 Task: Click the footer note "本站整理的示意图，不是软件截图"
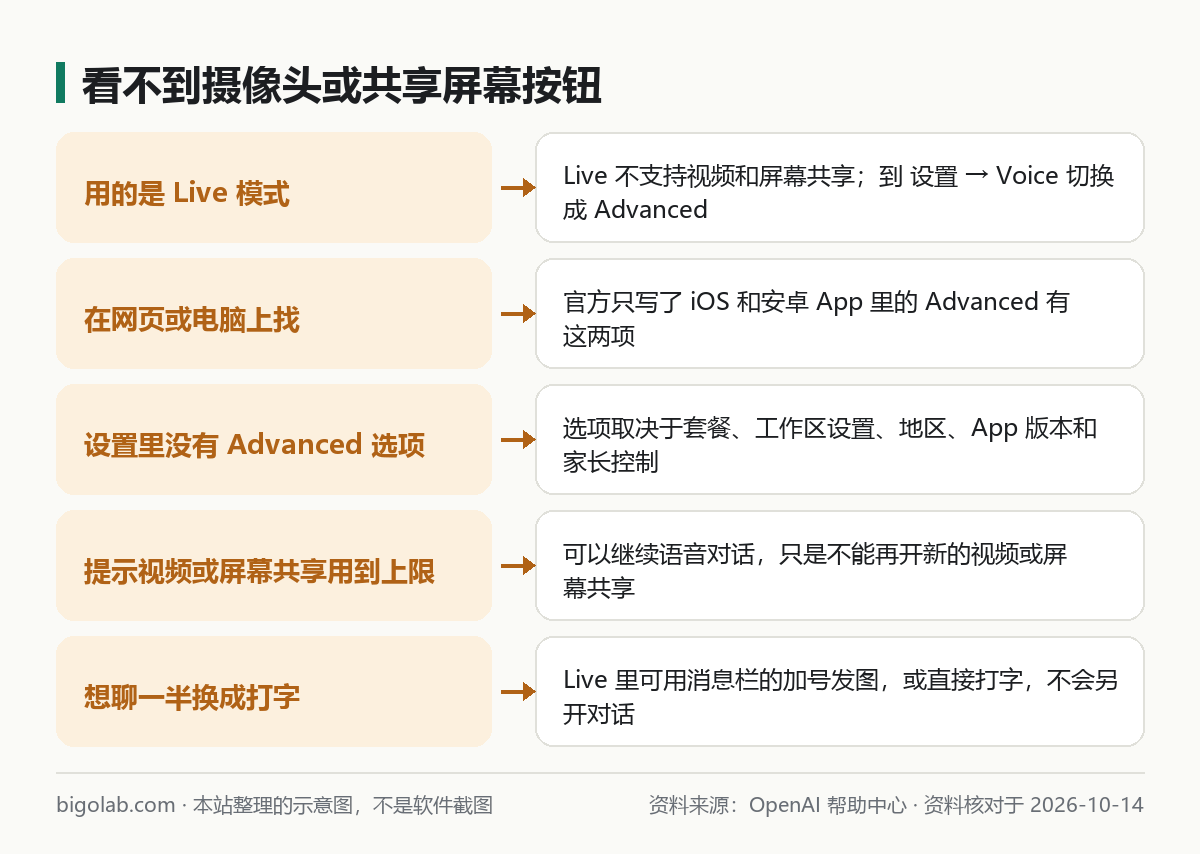point(343,805)
